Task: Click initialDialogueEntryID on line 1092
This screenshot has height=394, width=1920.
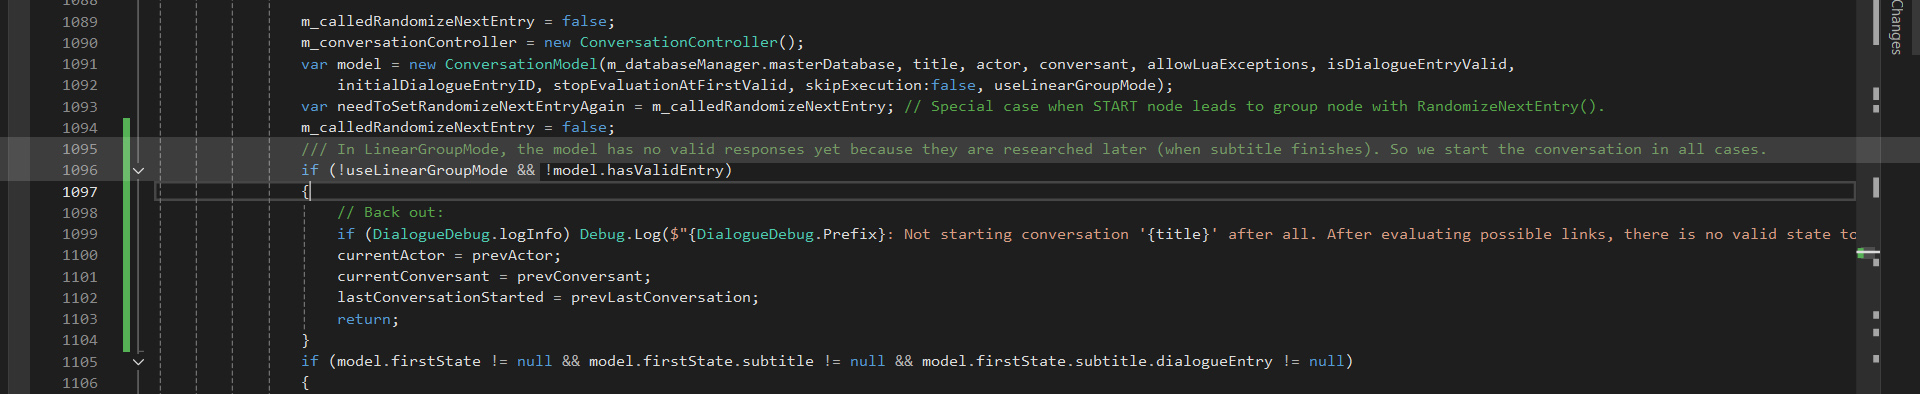Action: click(436, 85)
